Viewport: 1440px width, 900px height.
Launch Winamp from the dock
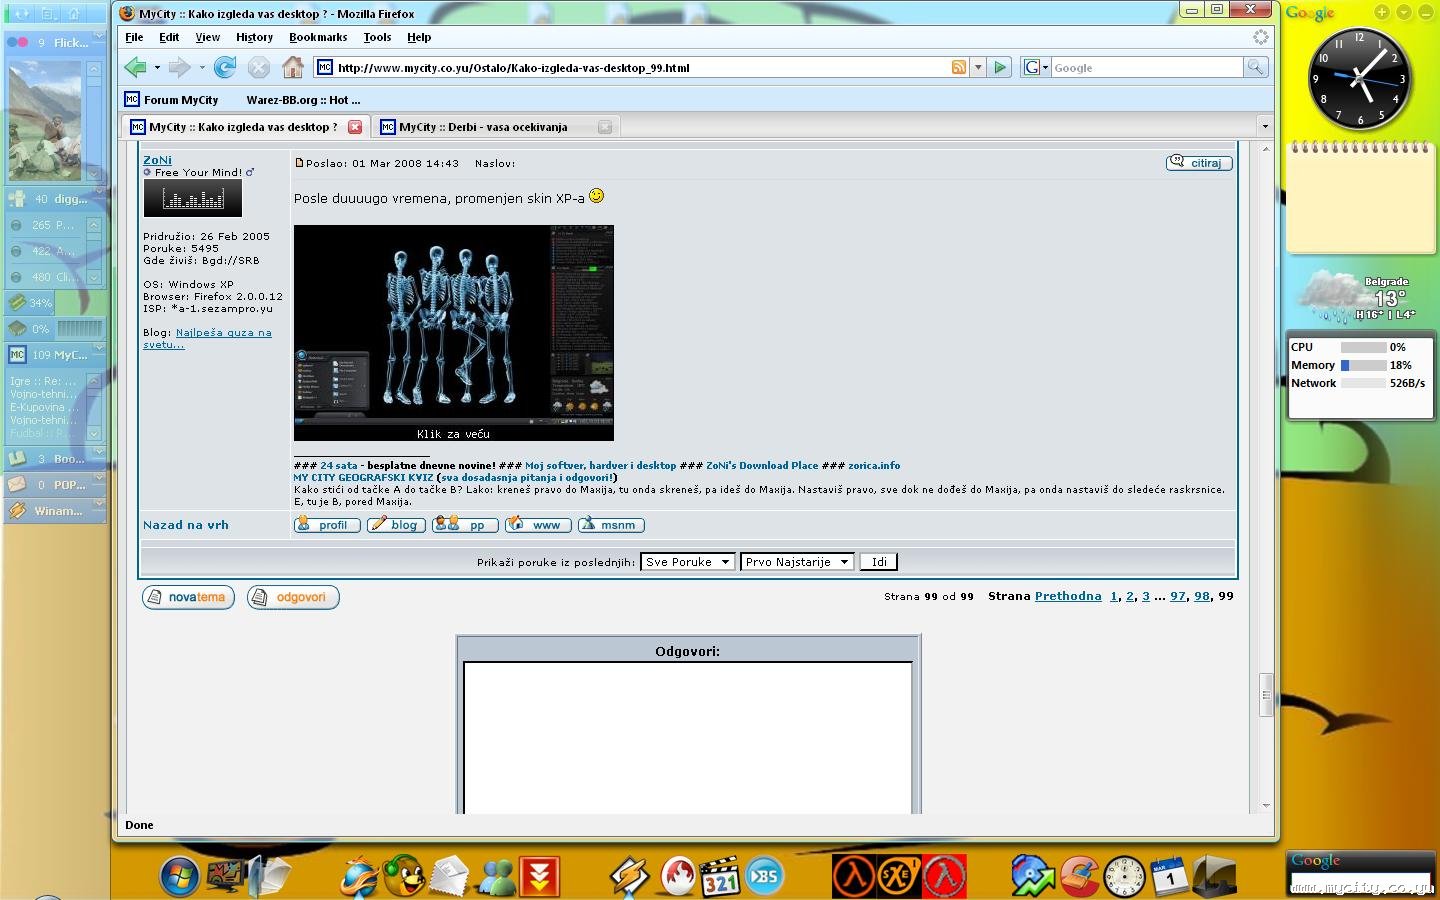tap(629, 876)
